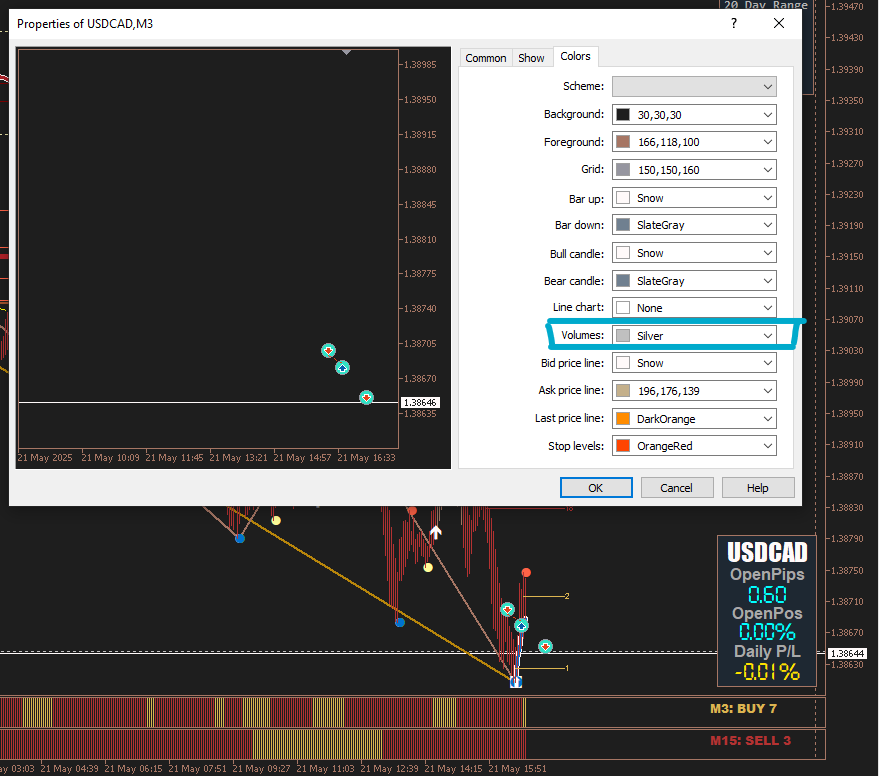
Task: Click the Foreground brown color swatch
Action: (623, 142)
